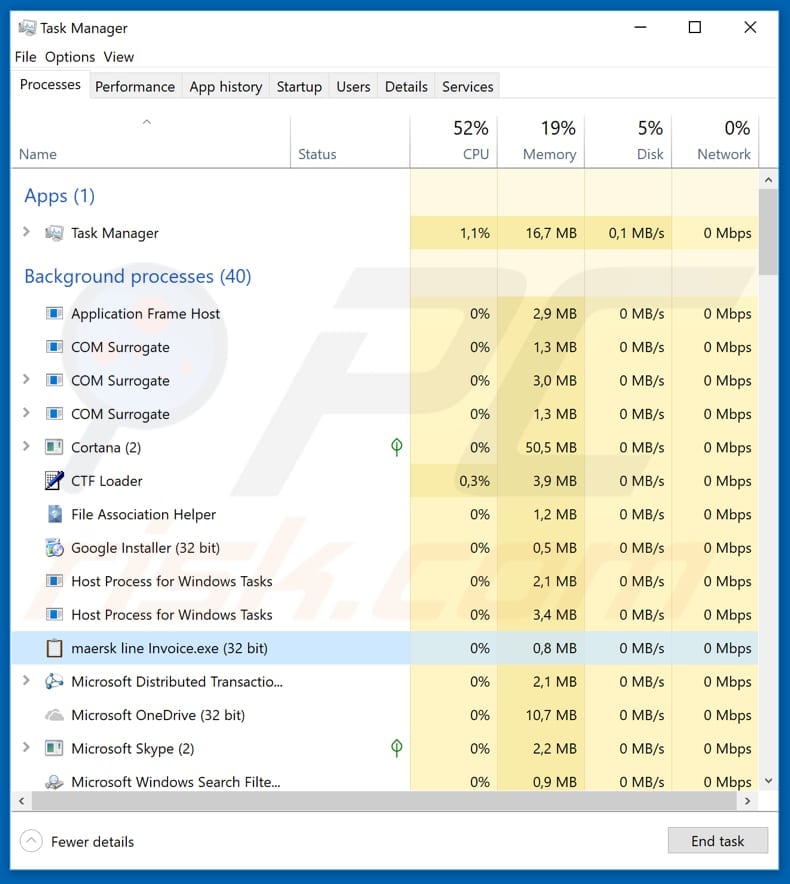Expand the COM Surrogate 3,0 MB row
Viewport: 790px width, 884px height.
(x=26, y=379)
